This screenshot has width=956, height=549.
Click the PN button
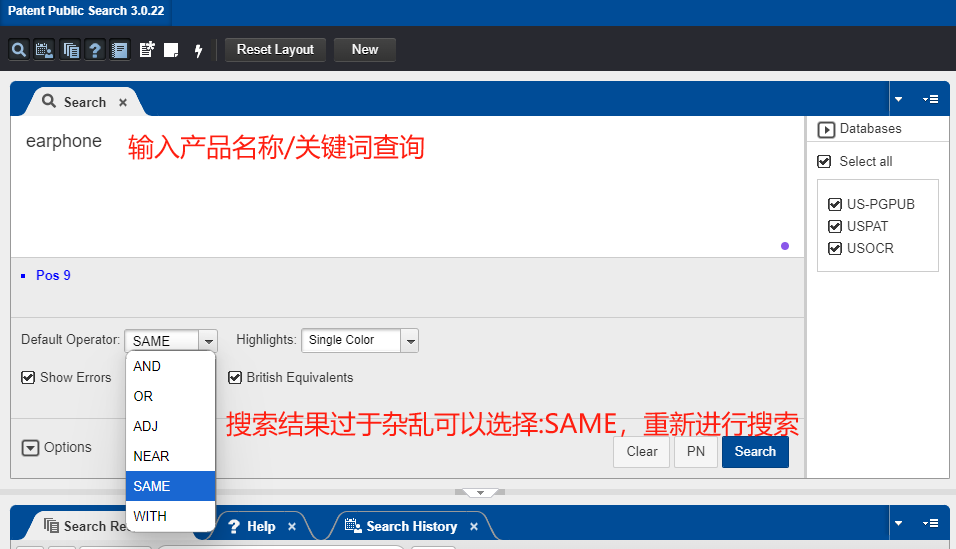[x=696, y=451]
